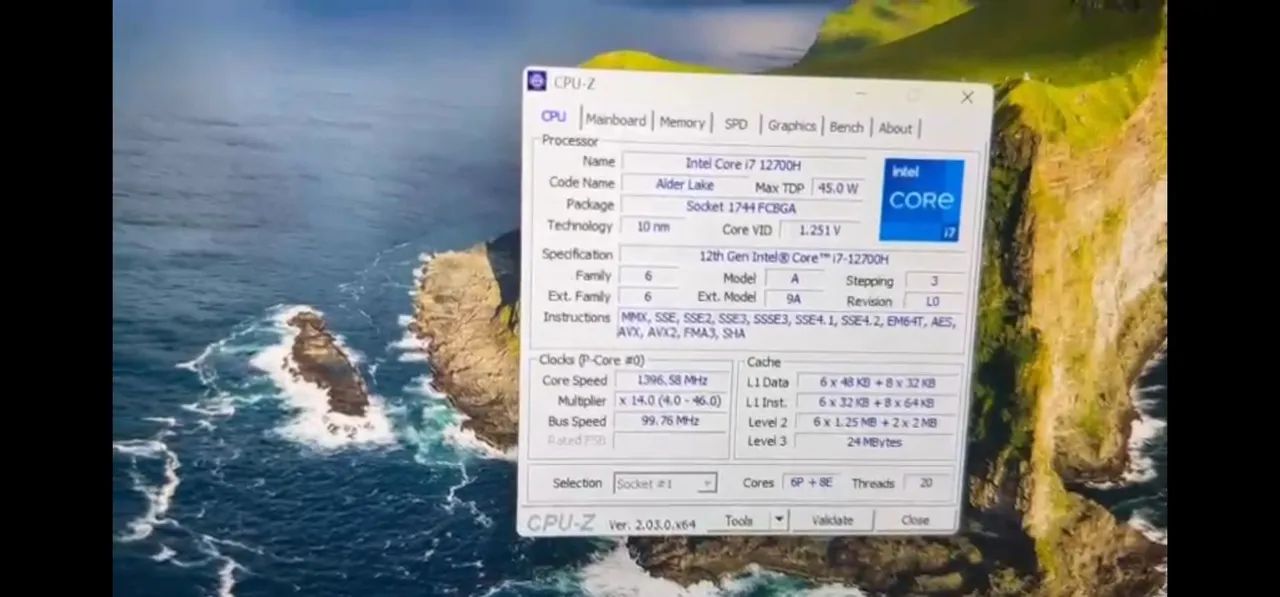Click the Instructions list starting with MMX
The width and height of the screenshot is (1280, 597).
point(791,325)
